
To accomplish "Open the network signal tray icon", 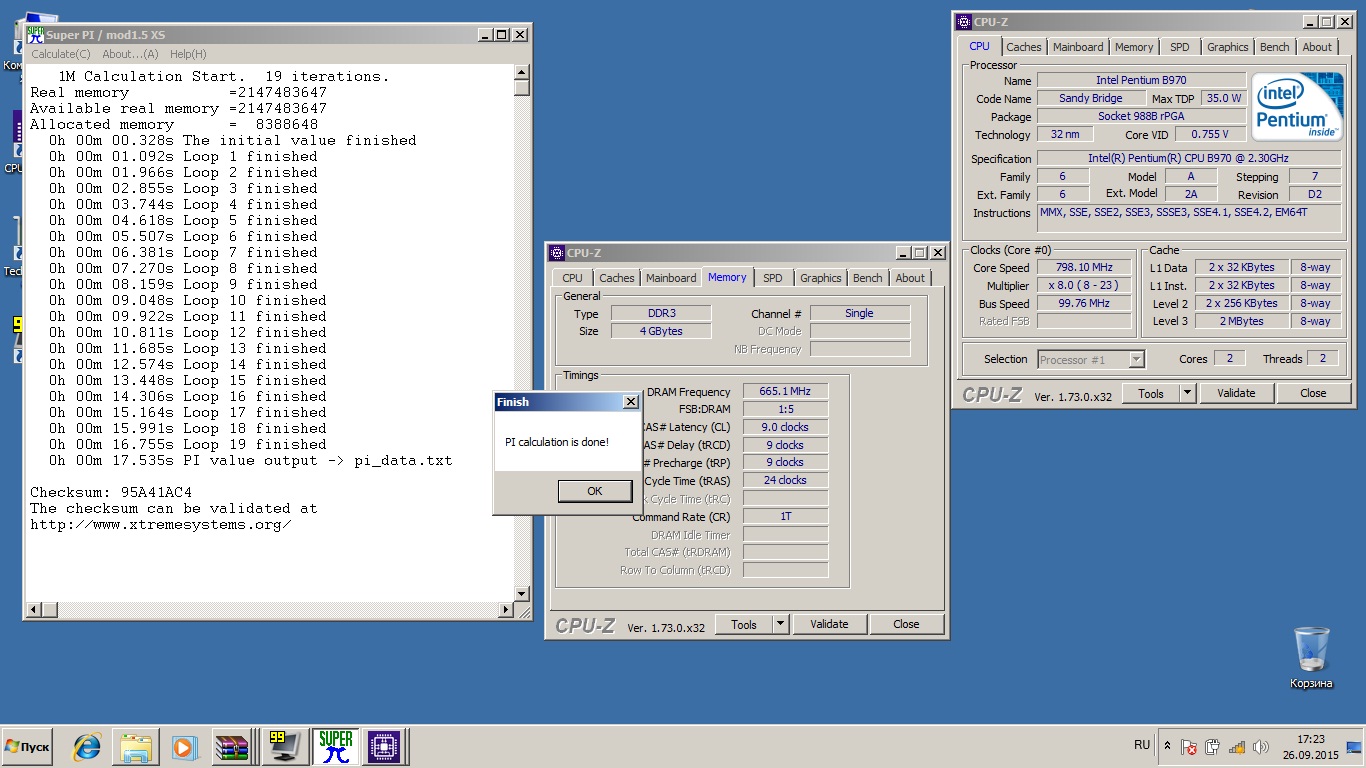I will coord(1237,747).
